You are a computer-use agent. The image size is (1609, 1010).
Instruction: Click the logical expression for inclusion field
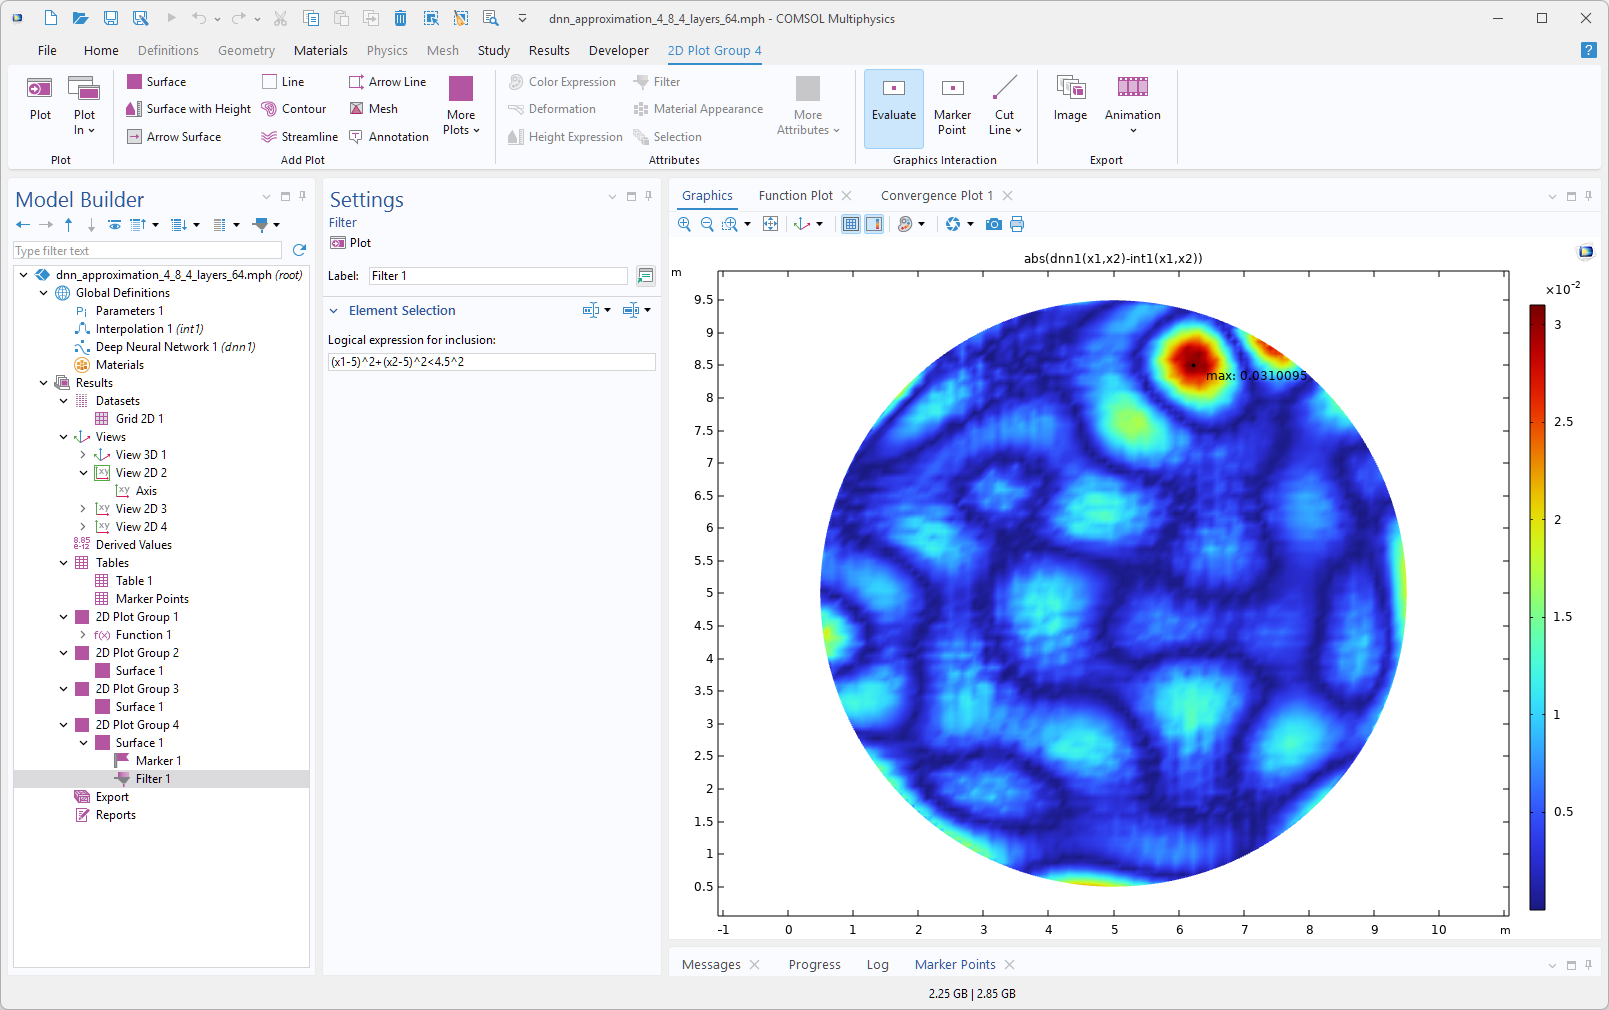point(492,362)
